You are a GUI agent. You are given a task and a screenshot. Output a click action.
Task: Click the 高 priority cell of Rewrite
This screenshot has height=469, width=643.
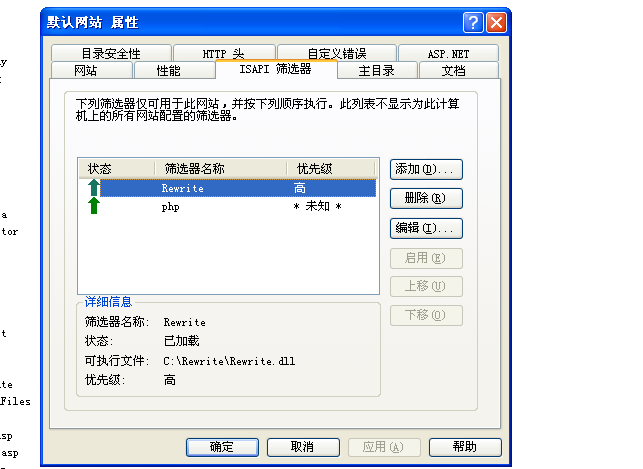pyautogui.click(x=299, y=188)
